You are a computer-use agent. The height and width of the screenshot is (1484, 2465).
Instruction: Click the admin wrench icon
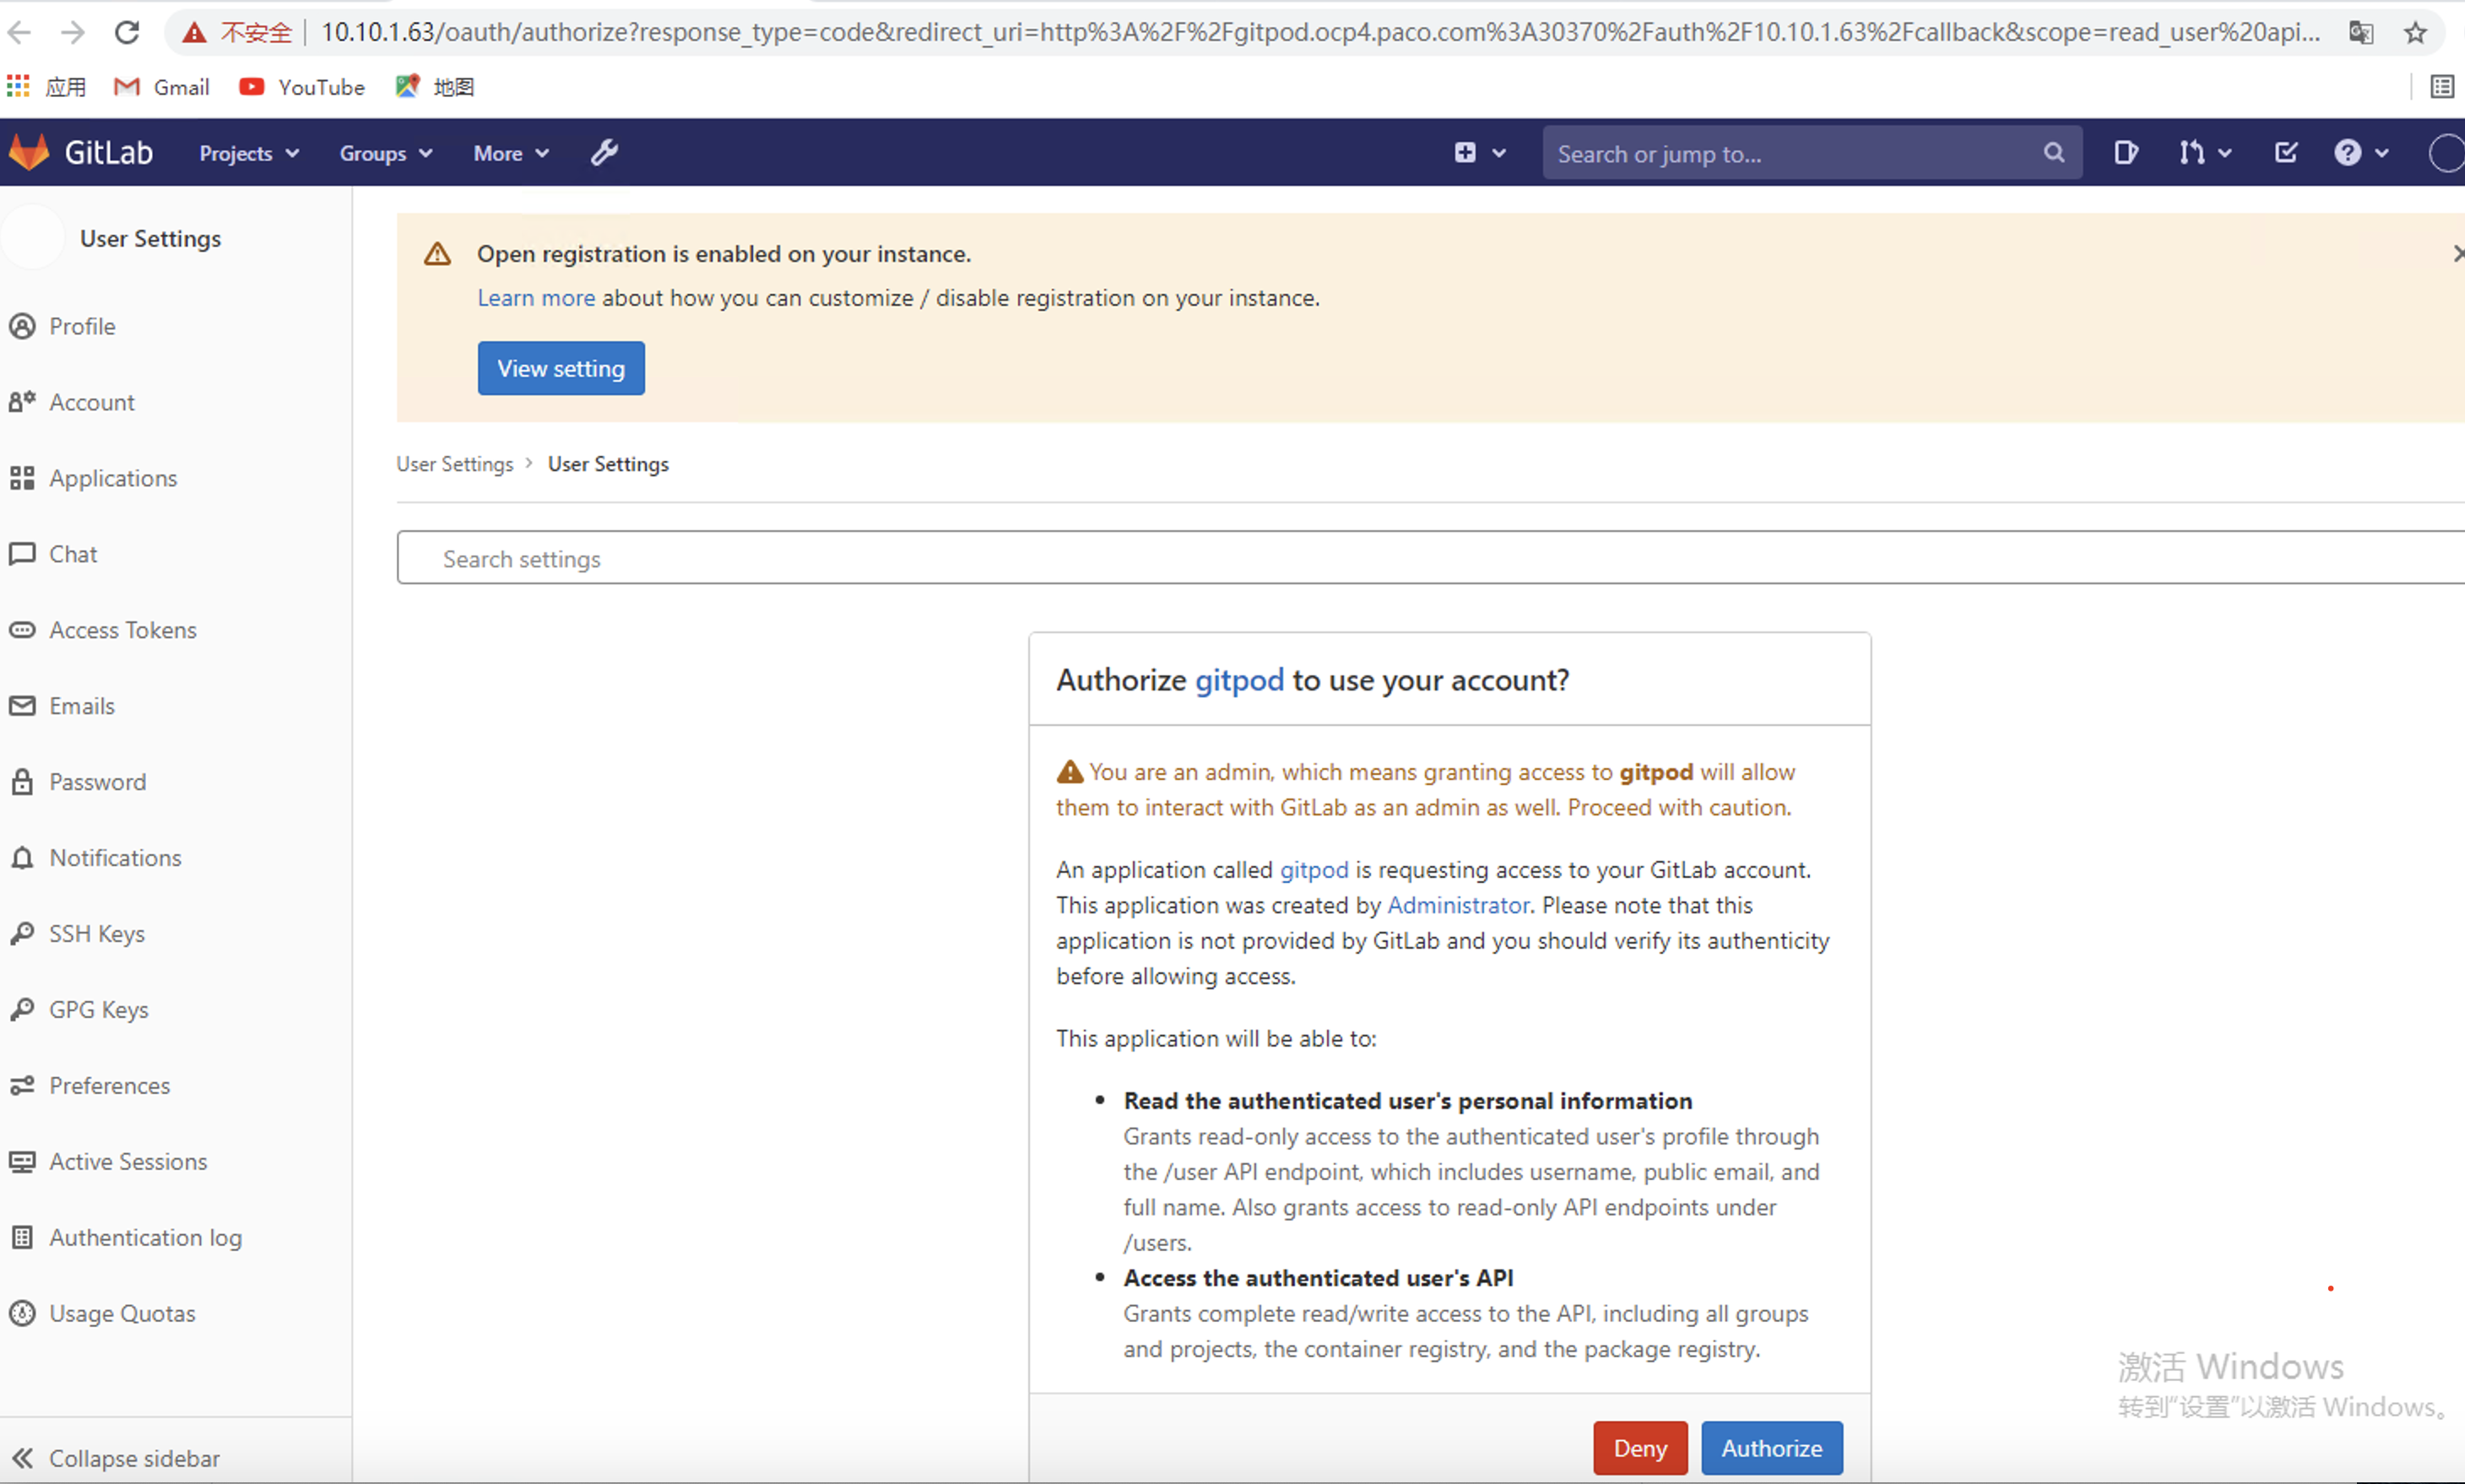[604, 152]
